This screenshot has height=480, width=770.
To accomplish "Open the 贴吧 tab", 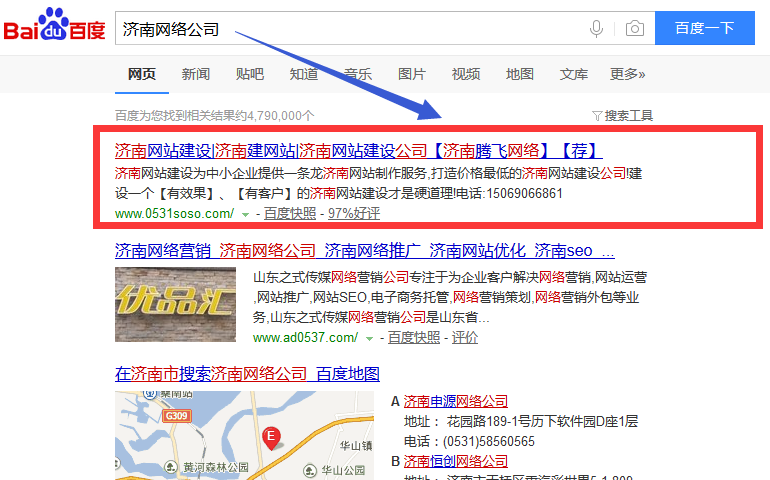I will tap(250, 74).
